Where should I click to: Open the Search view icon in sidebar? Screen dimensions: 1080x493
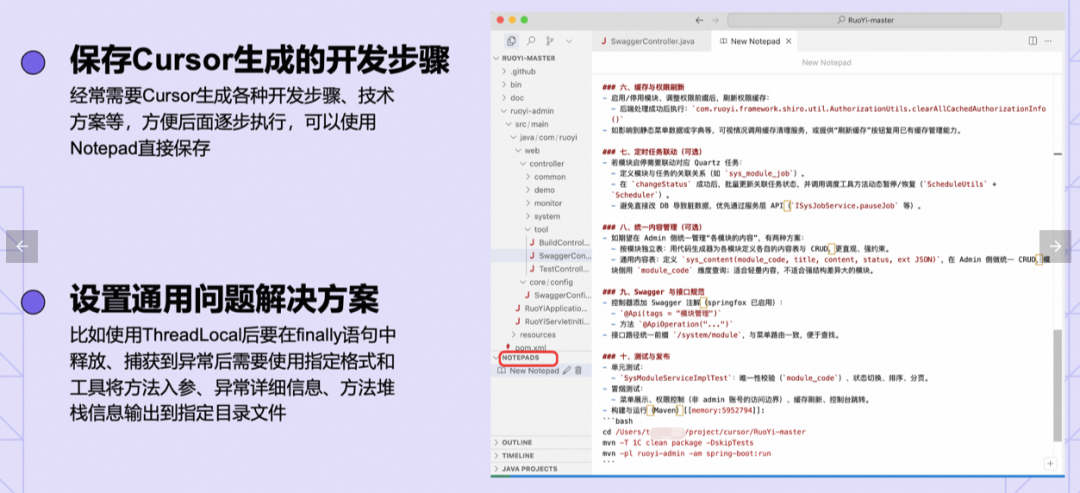point(531,41)
